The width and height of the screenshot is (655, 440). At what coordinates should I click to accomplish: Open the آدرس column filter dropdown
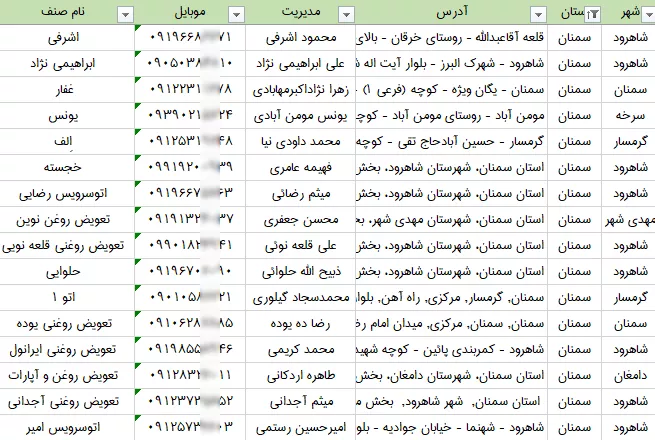[538, 15]
